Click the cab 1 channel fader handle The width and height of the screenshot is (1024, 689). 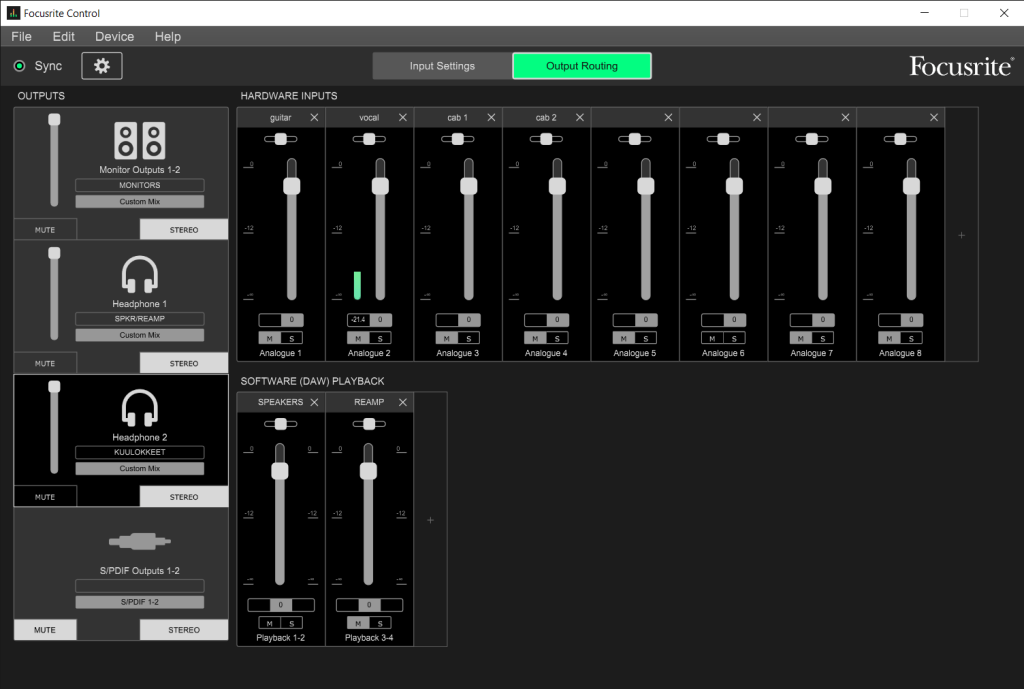[x=468, y=186]
